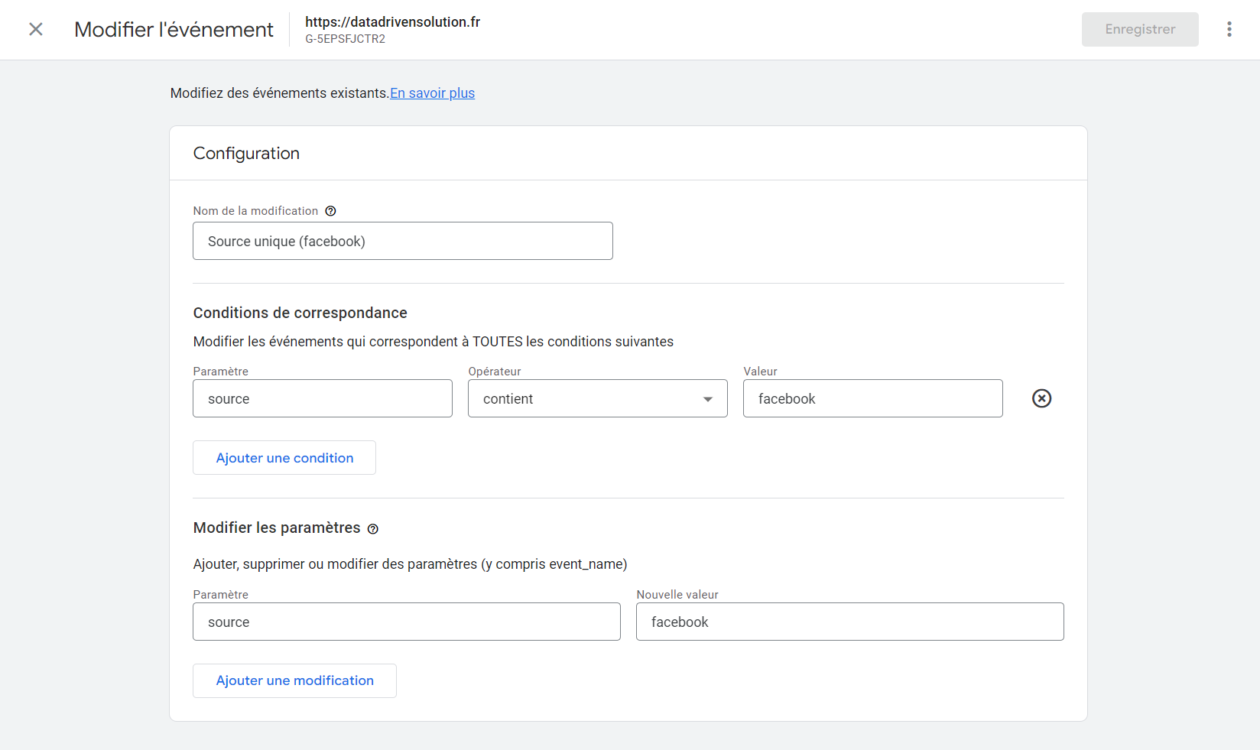
Task: Remove the source contient facebook condition
Action: (x=1041, y=398)
